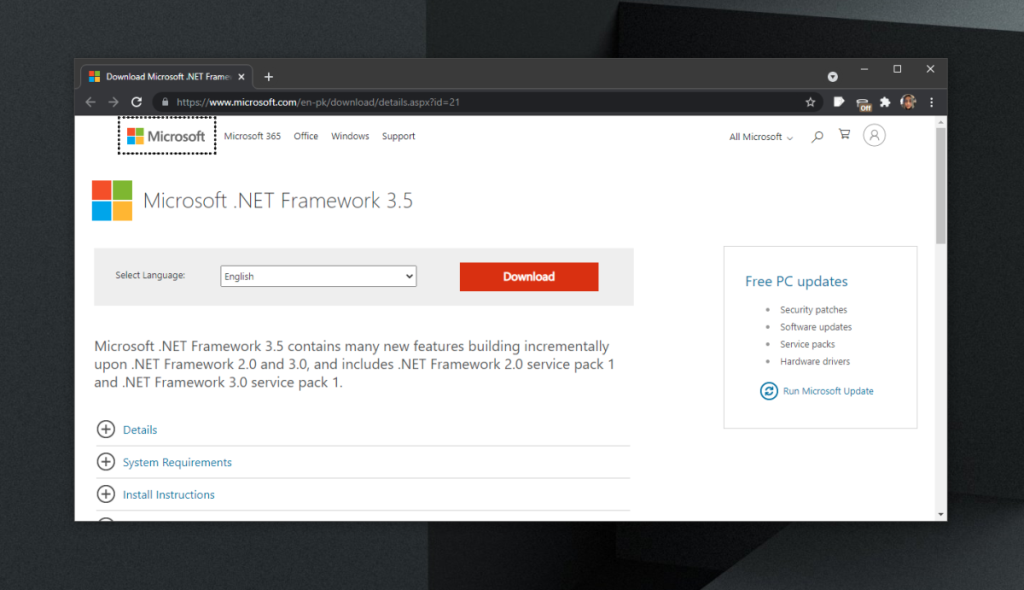Click the Chrome profile avatar
The height and width of the screenshot is (590, 1024).
[909, 101]
